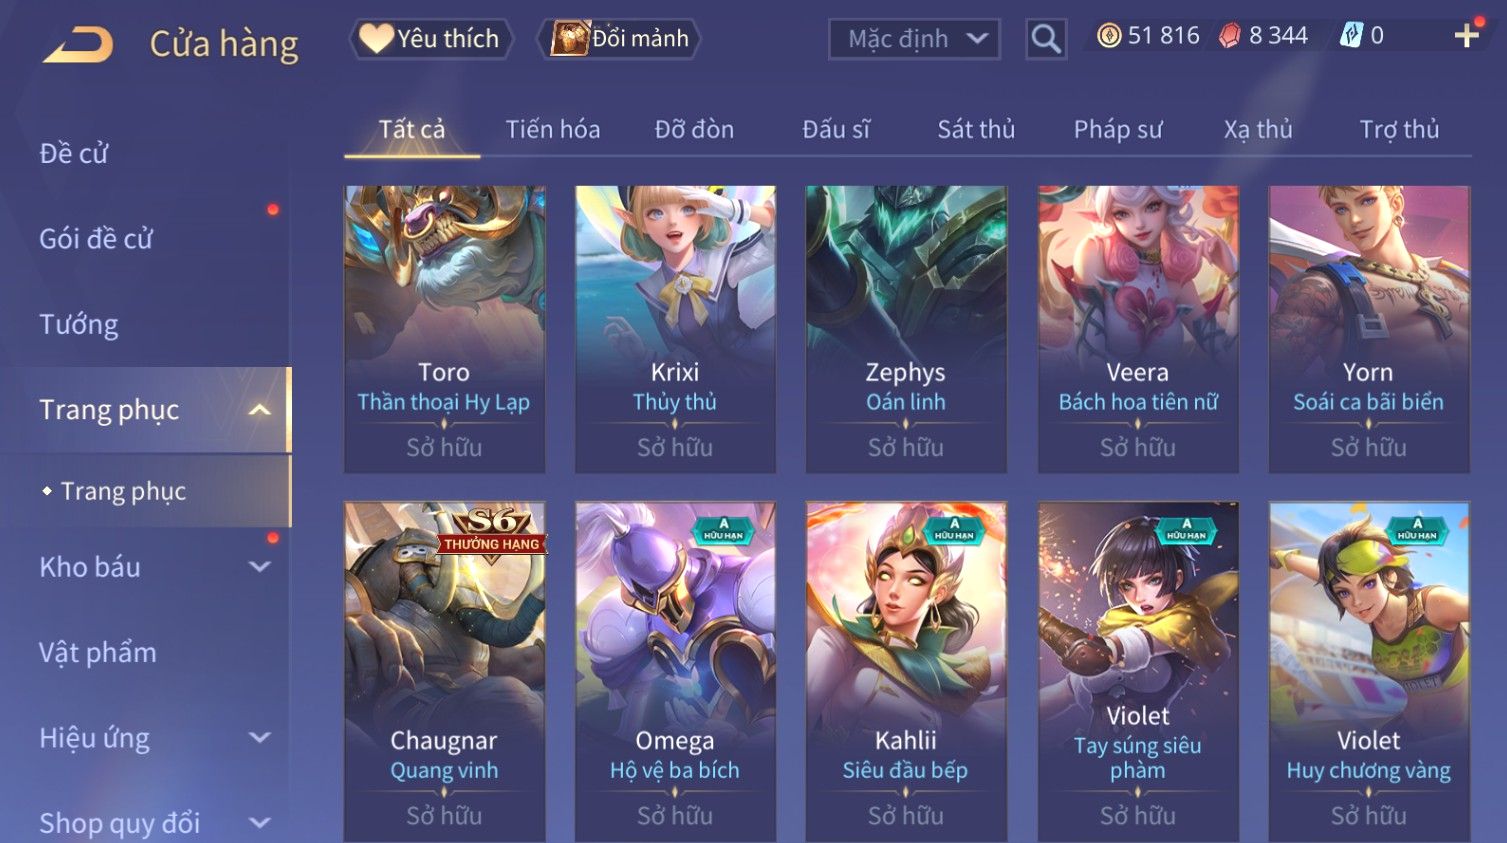Tap the plus icon to add currency
This screenshot has height=843, width=1507.
(1467, 36)
